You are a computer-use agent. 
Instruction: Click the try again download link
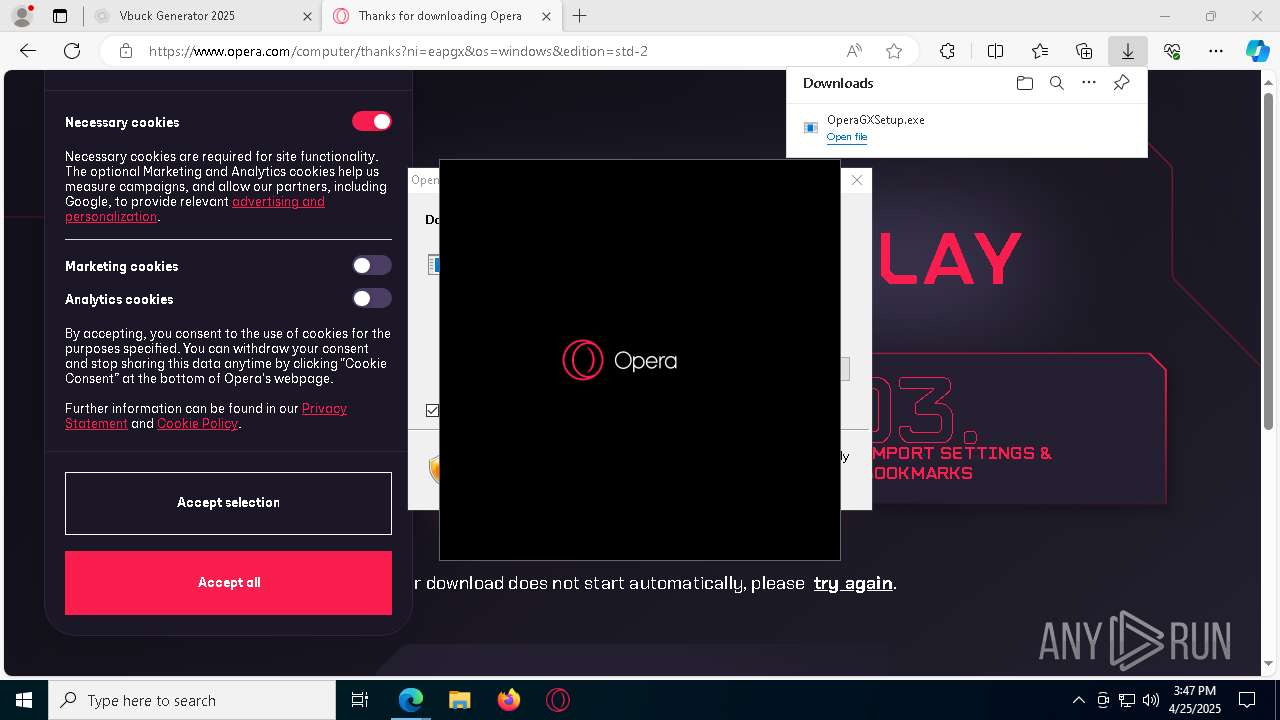click(853, 583)
